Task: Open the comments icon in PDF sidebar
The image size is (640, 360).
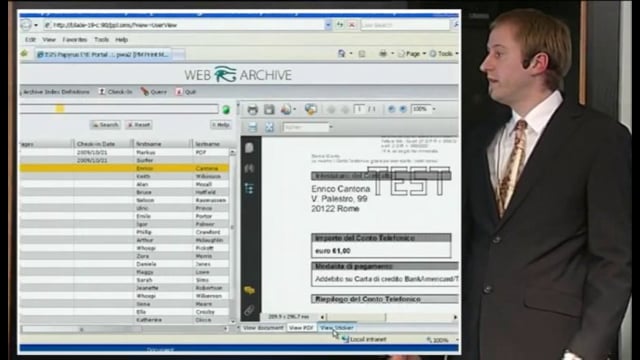Action: tap(249, 290)
